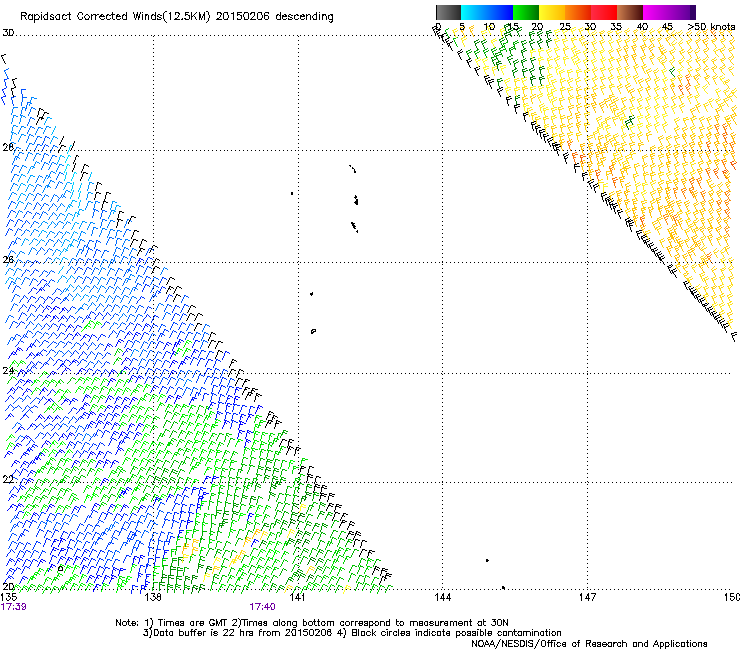Click the purple time stamp '17:40'
The height and width of the screenshot is (650, 740).
coord(262,607)
